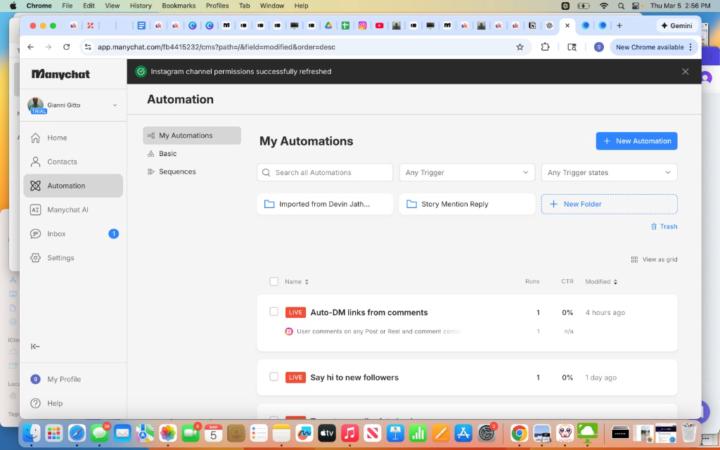The width and height of the screenshot is (720, 450).
Task: Switch to View as grid
Action: coord(655,259)
